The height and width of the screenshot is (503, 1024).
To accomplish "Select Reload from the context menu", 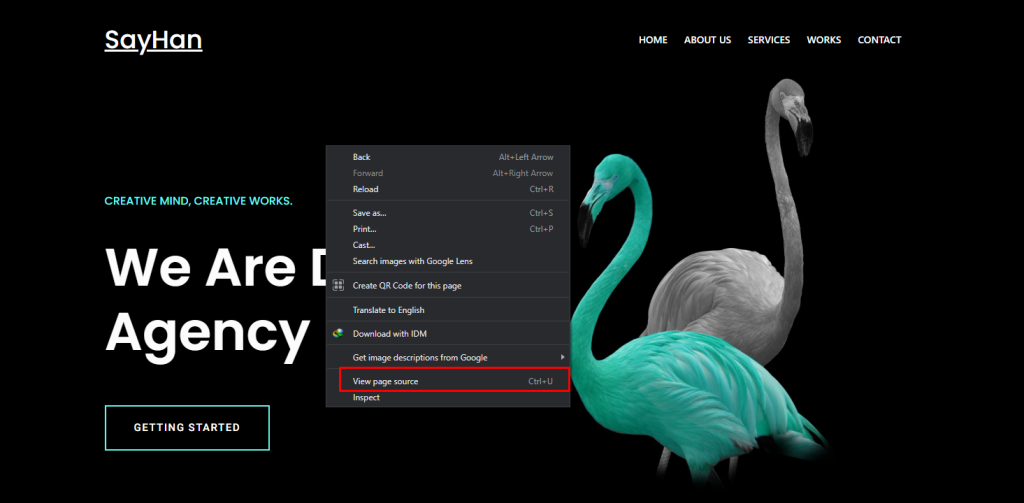I will 448,189.
